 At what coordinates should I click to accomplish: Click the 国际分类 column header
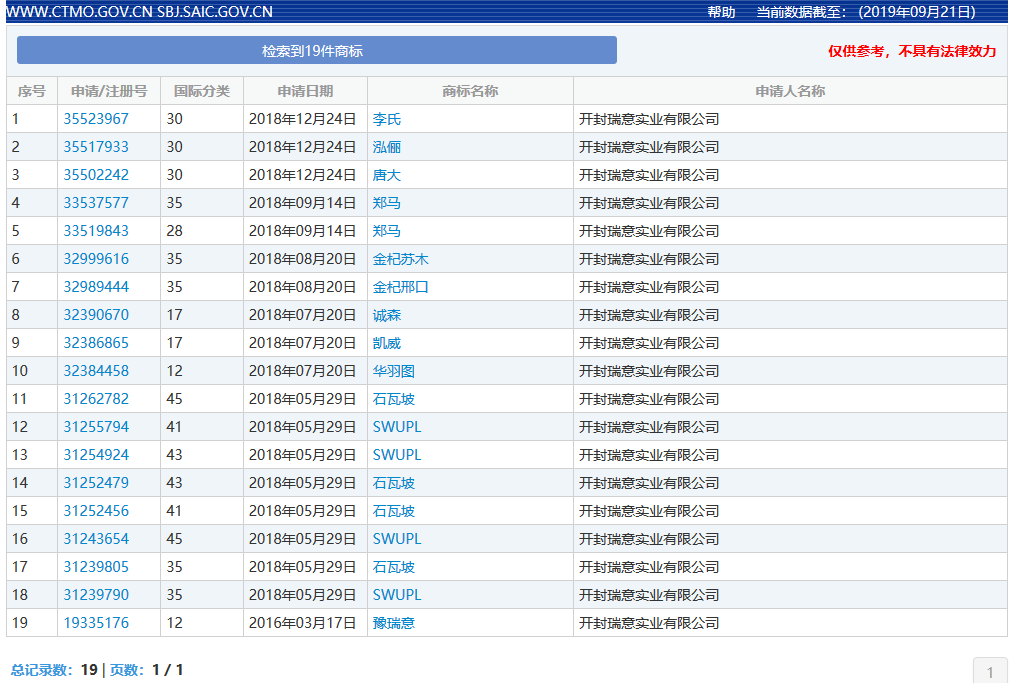[x=202, y=91]
